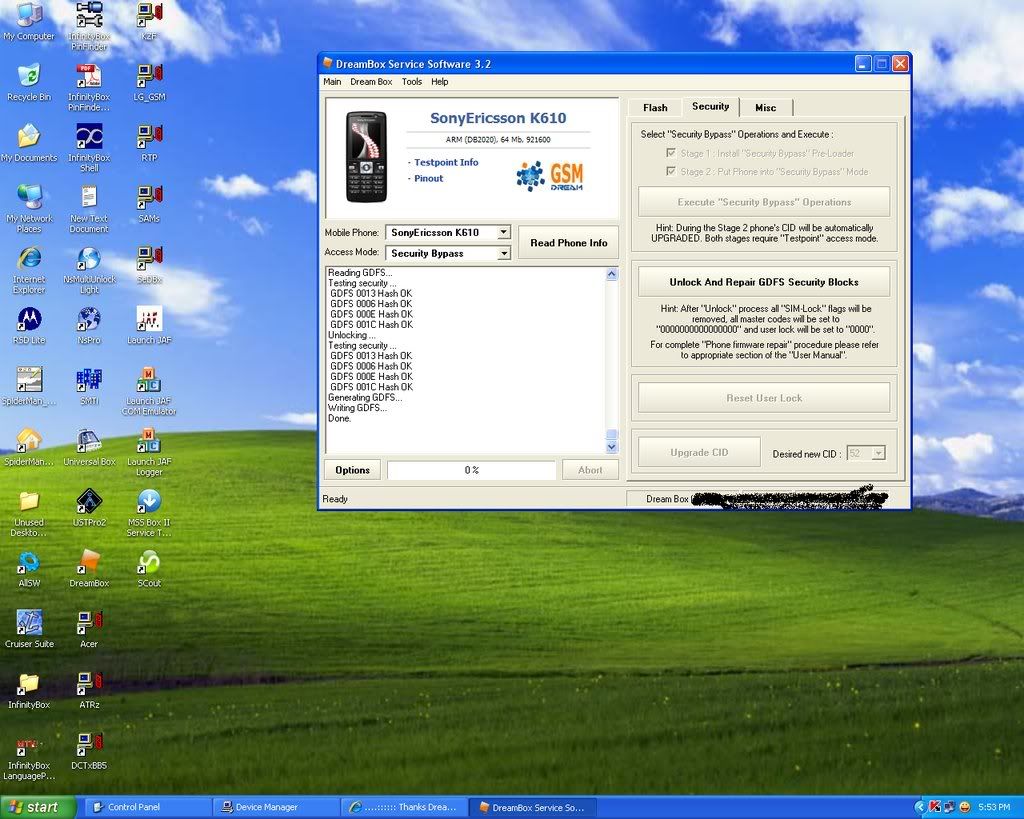Open the Recycle Bin desktop icon
This screenshot has width=1024, height=819.
click(29, 82)
